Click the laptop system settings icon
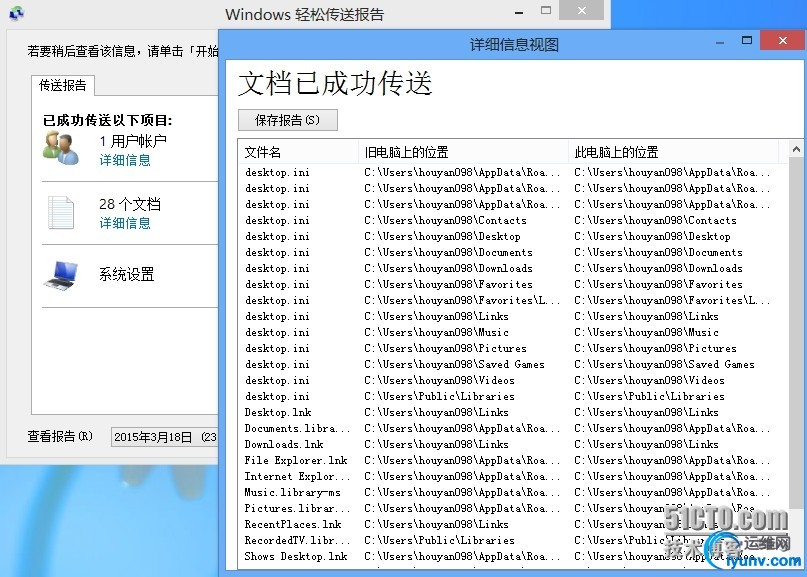 pyautogui.click(x=61, y=275)
